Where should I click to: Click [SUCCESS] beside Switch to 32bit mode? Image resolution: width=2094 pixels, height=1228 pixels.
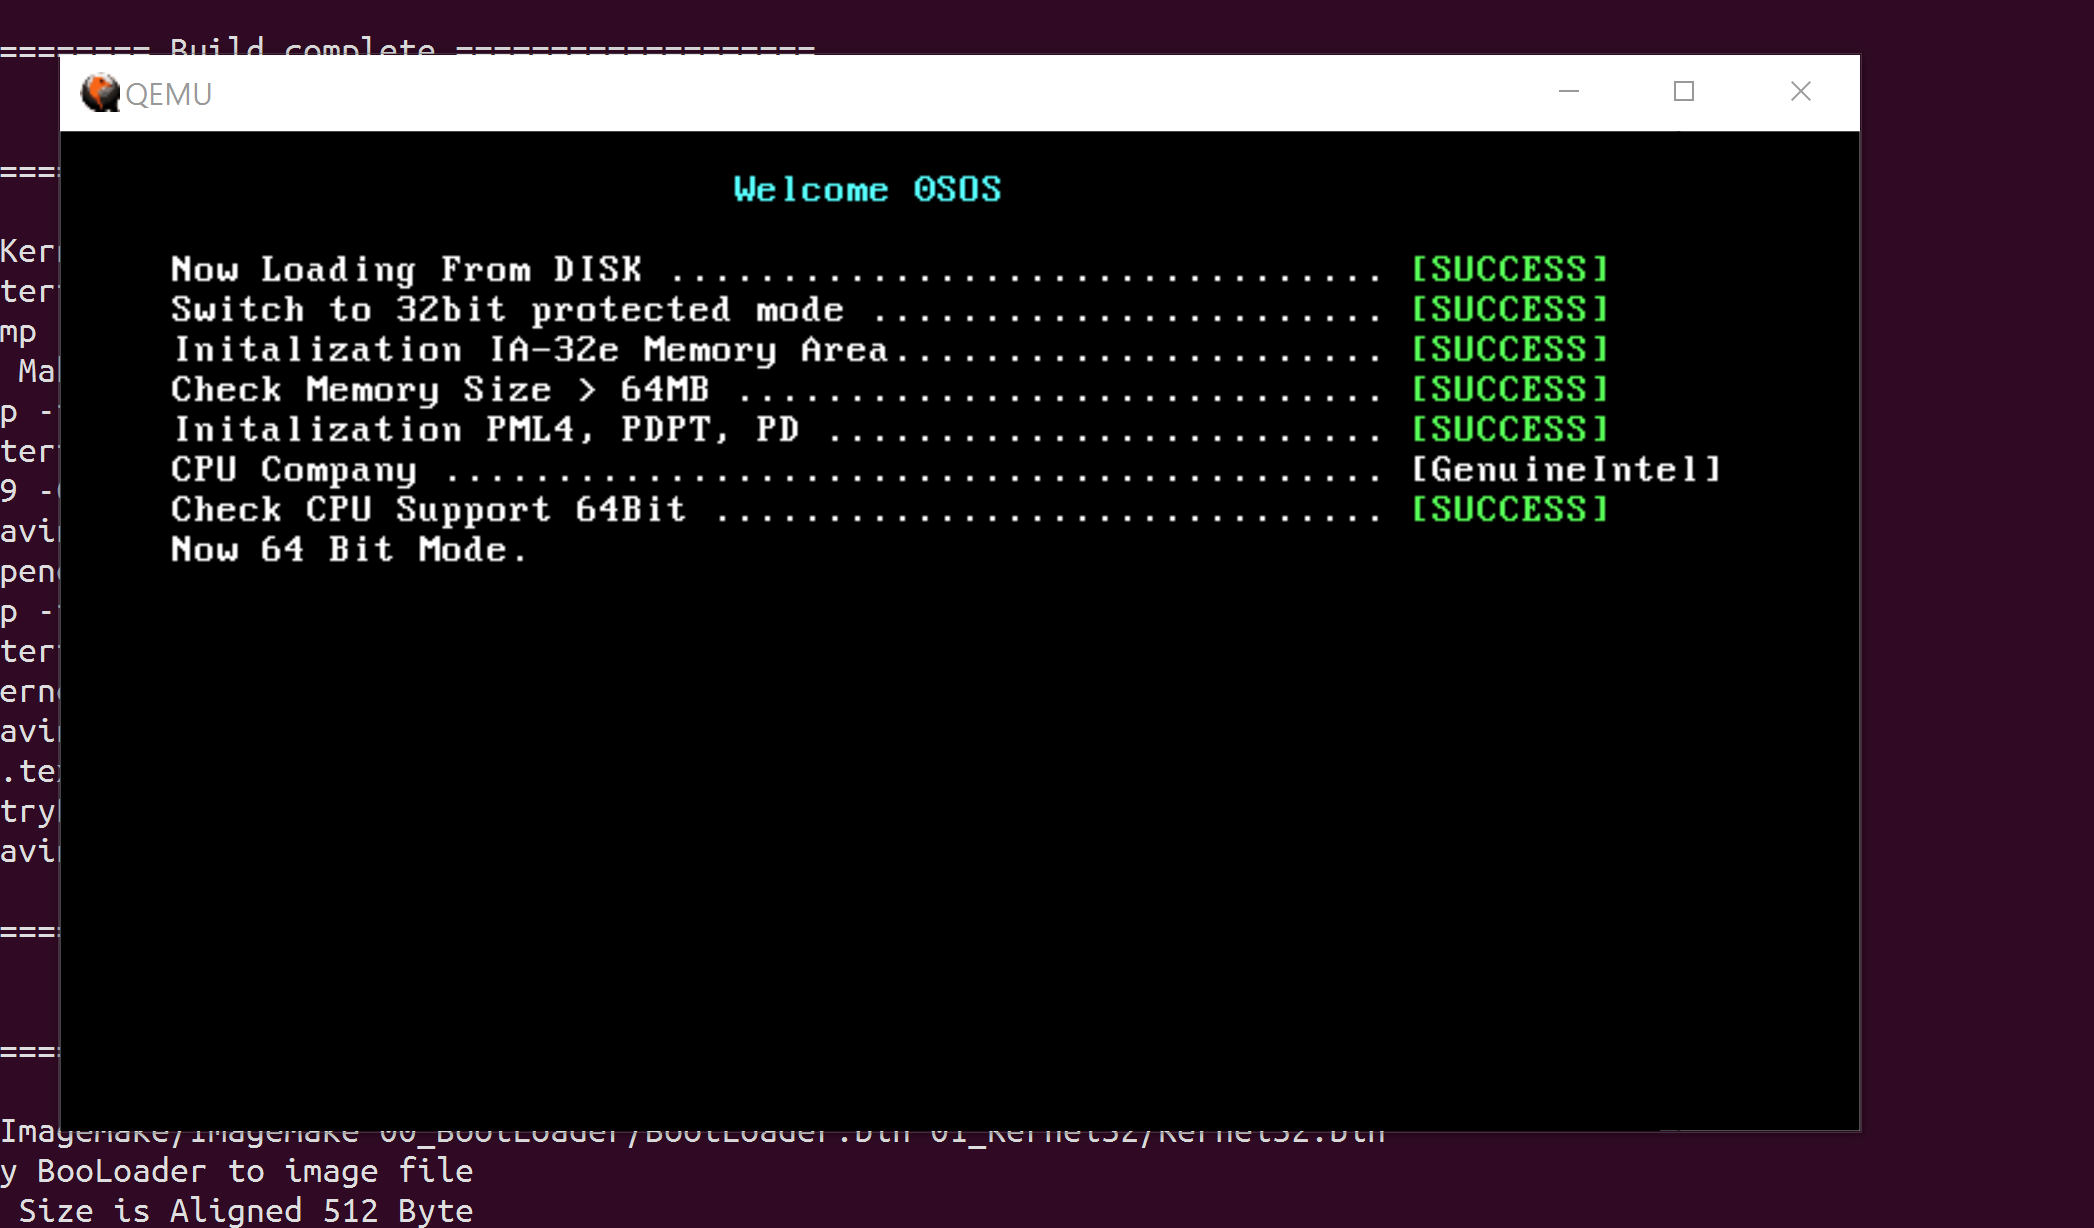[x=1510, y=309]
